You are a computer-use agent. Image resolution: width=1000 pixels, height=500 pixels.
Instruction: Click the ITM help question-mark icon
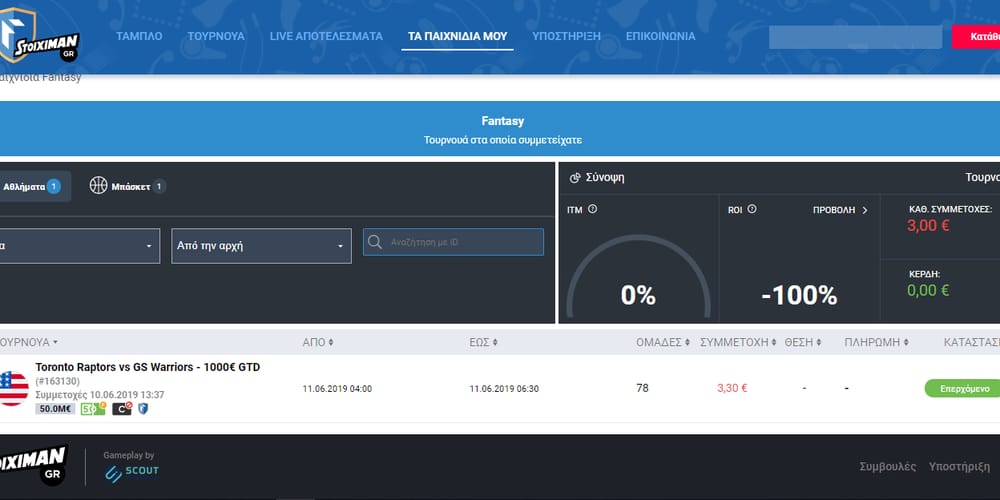click(592, 209)
